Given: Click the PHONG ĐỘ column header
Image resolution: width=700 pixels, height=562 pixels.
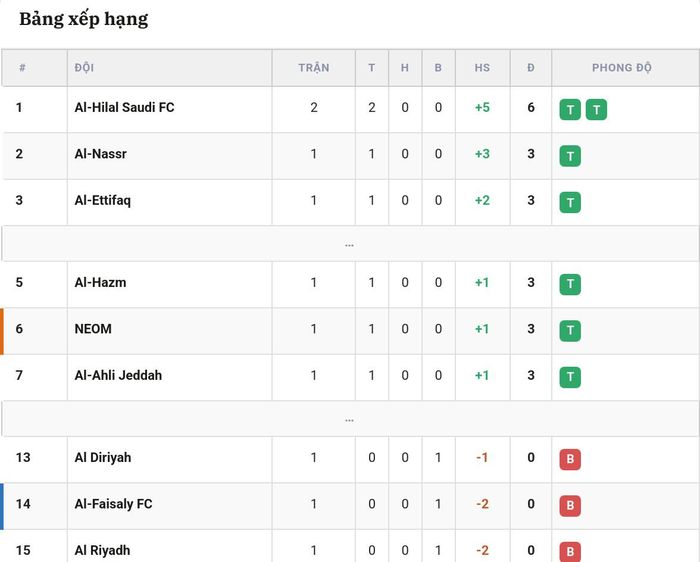Looking at the screenshot, I should pos(622,68).
